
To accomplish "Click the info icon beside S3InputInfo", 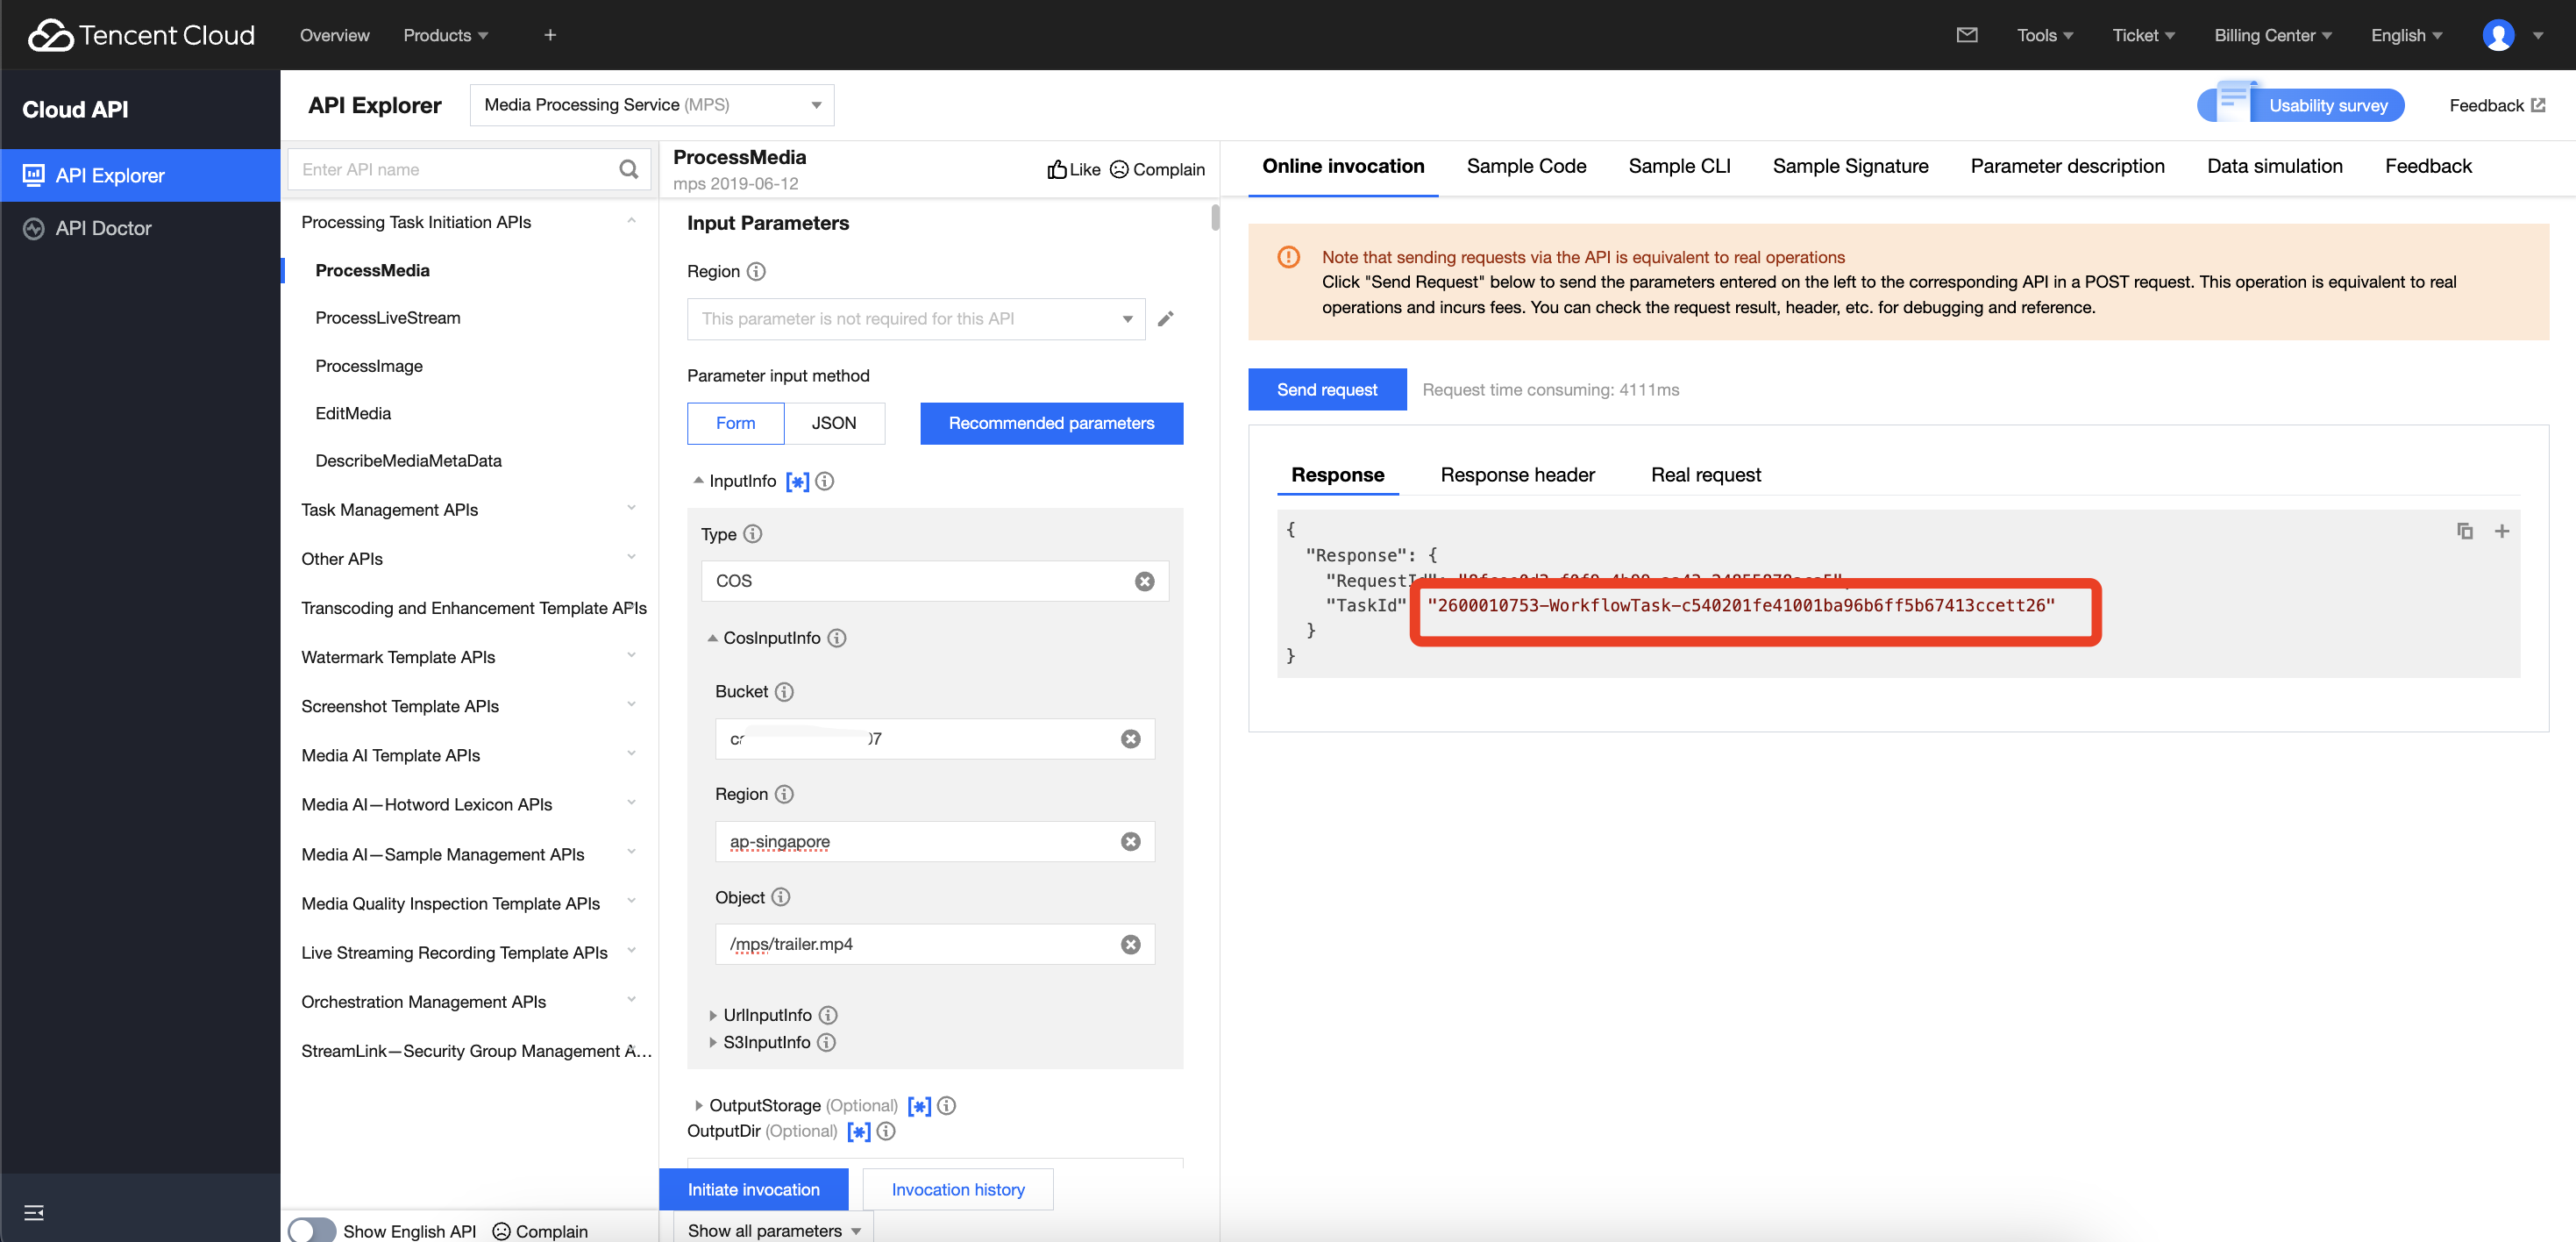I will pyautogui.click(x=826, y=1042).
